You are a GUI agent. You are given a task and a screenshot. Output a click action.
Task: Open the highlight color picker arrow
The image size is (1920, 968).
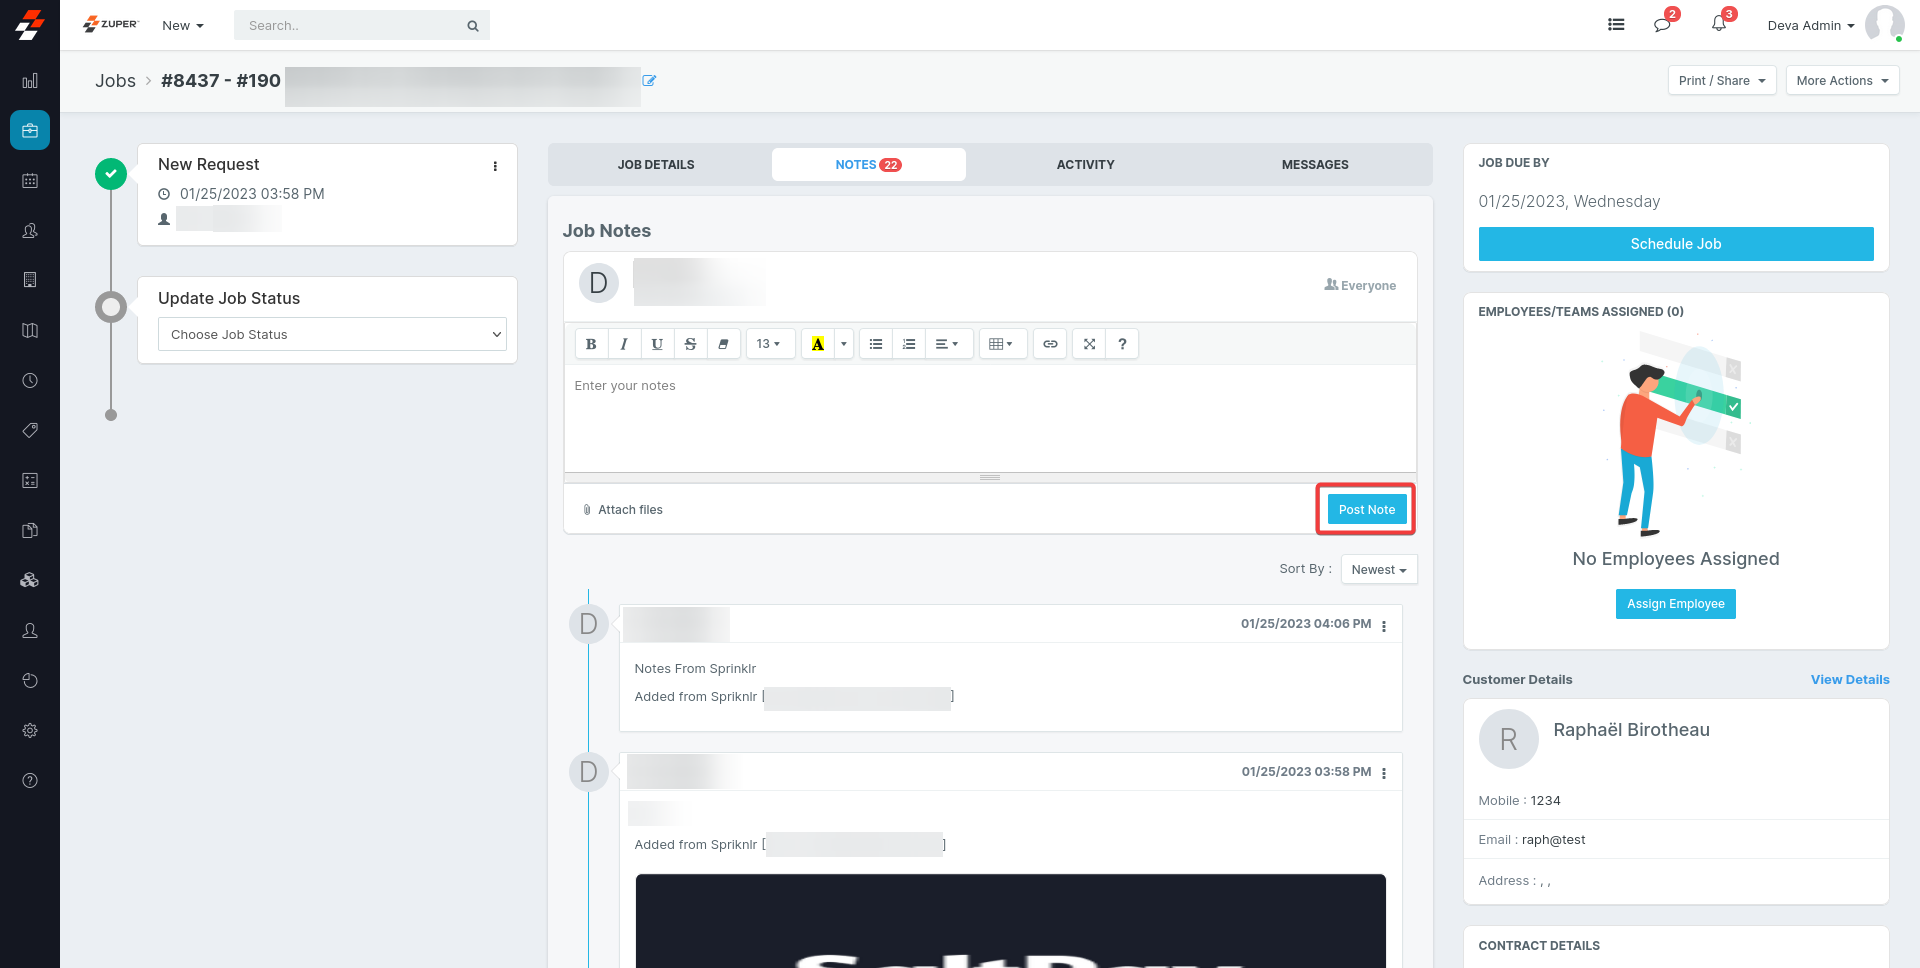[844, 344]
